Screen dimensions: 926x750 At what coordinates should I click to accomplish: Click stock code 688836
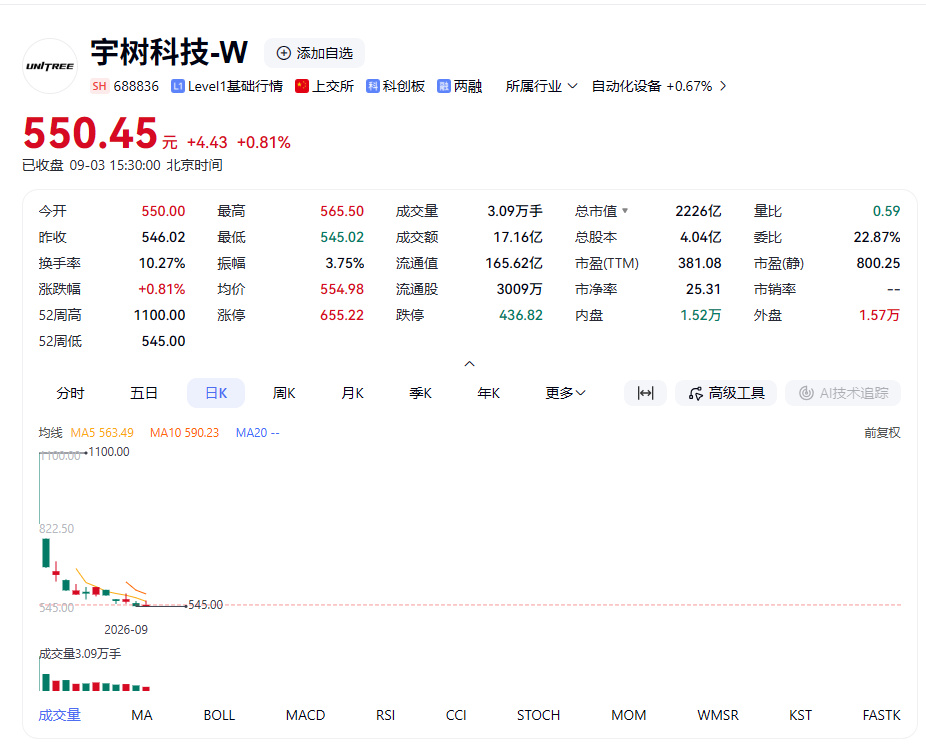[136, 86]
